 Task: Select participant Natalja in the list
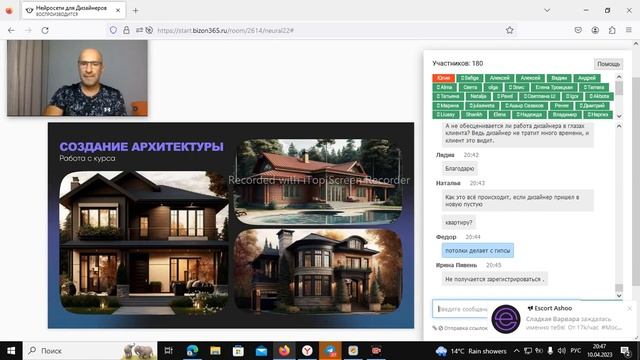click(x=478, y=96)
